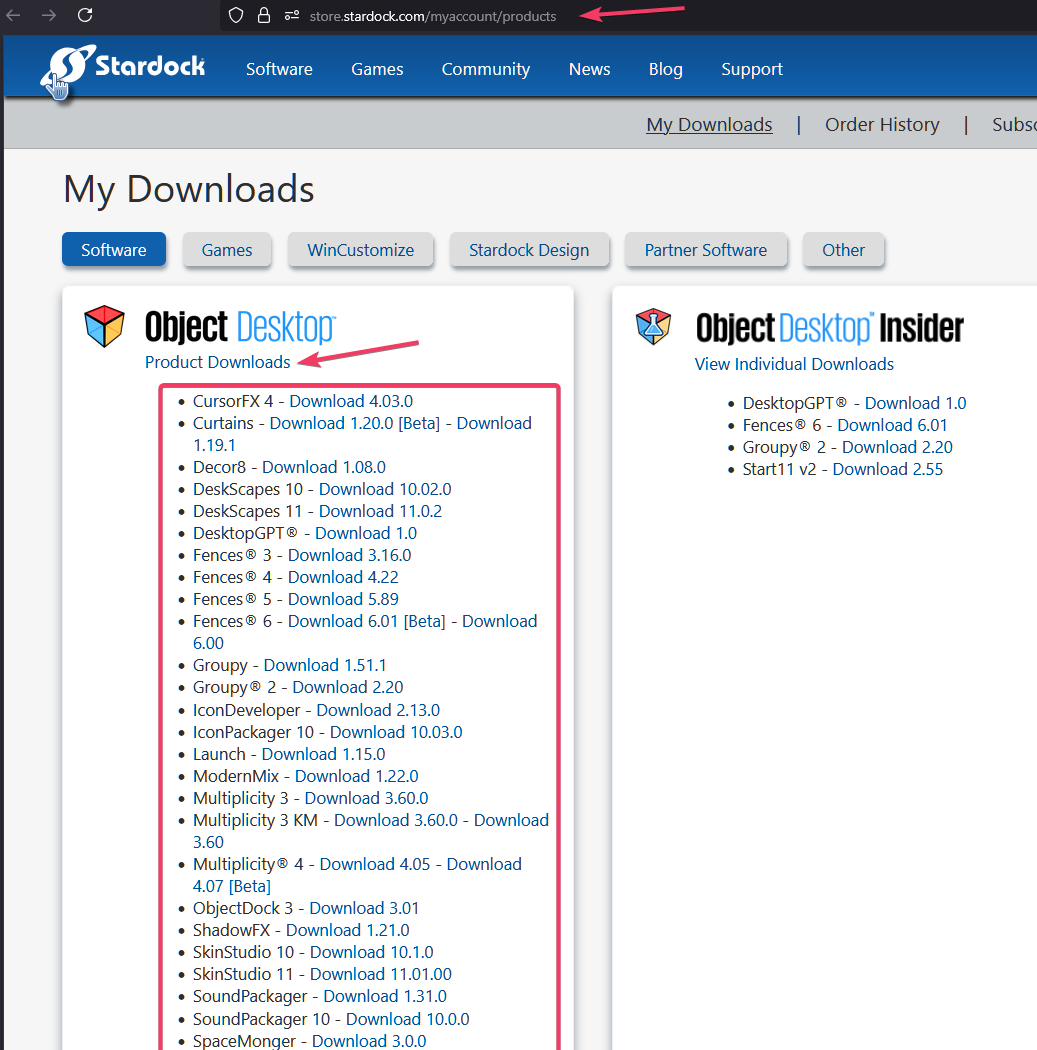Click the browser address bar URL

[432, 16]
